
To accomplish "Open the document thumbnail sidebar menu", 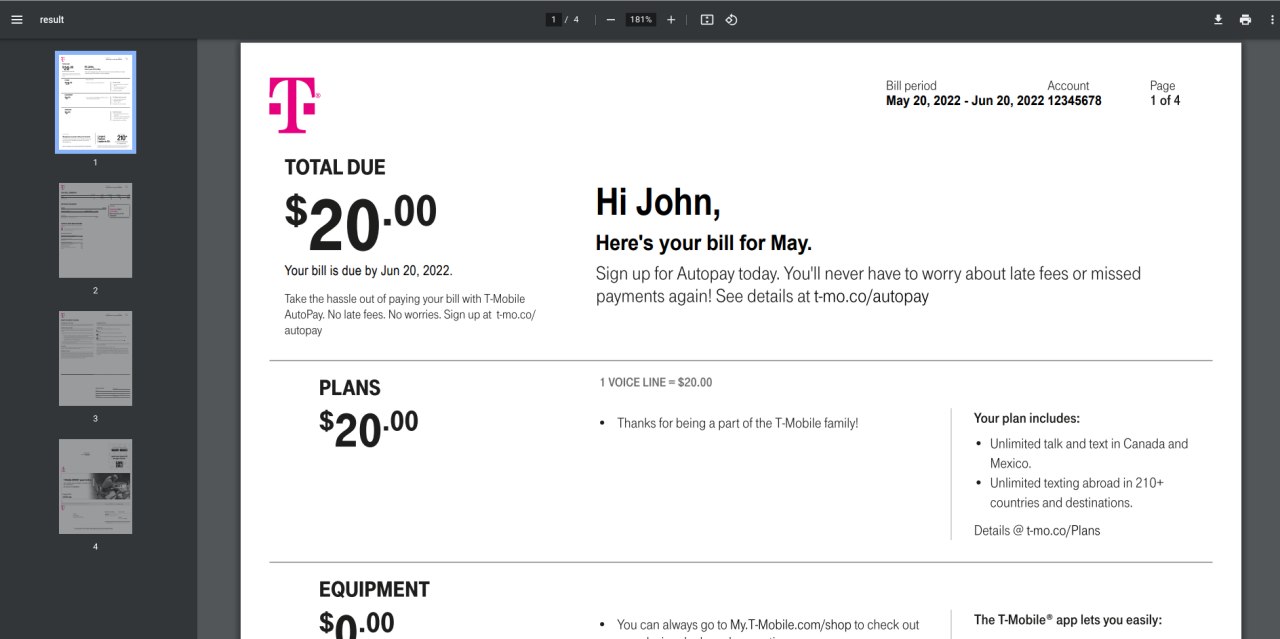I will [16, 19].
